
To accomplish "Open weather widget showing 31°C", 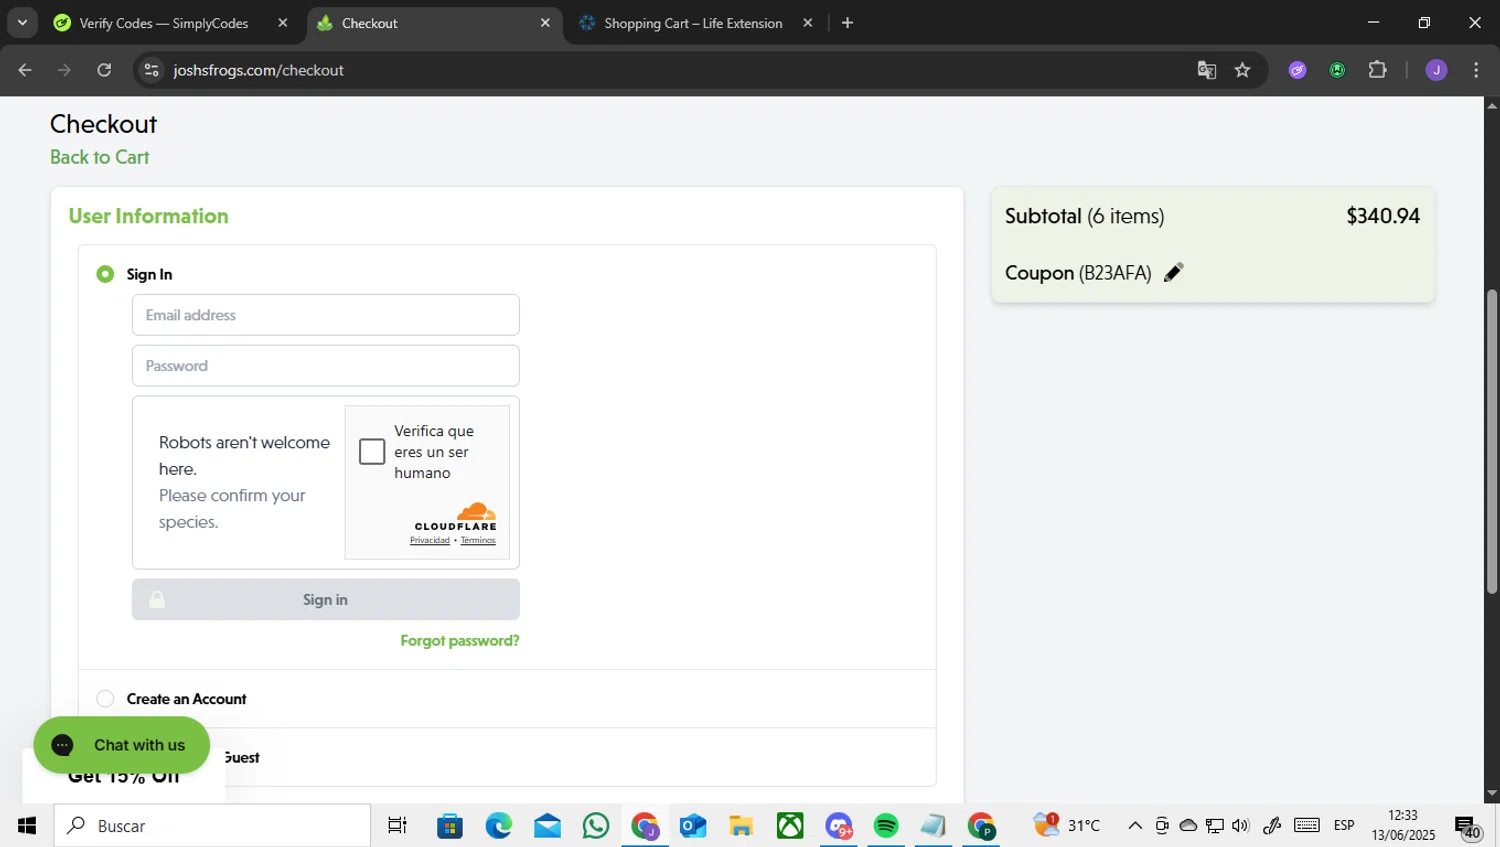I will (1067, 825).
